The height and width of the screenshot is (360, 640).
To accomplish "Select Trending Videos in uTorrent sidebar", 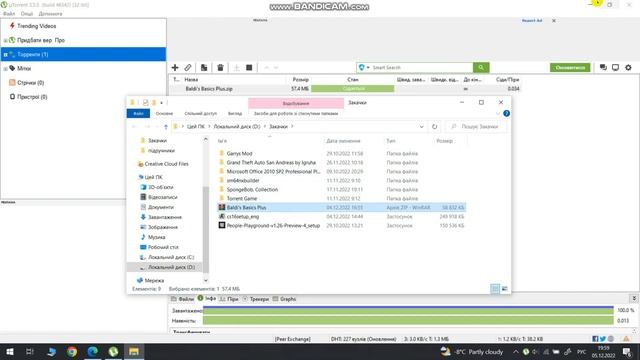I will tap(36, 26).
